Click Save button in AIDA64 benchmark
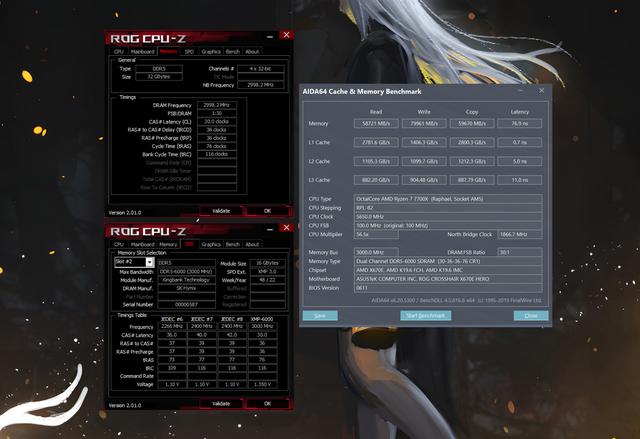The image size is (640, 439). click(320, 315)
